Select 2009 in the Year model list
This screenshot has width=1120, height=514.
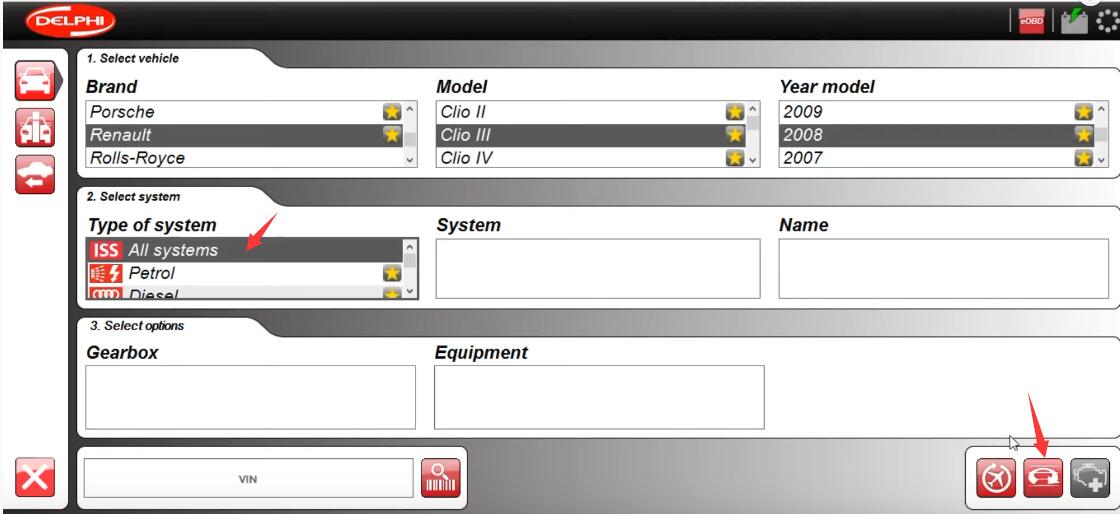pos(936,111)
